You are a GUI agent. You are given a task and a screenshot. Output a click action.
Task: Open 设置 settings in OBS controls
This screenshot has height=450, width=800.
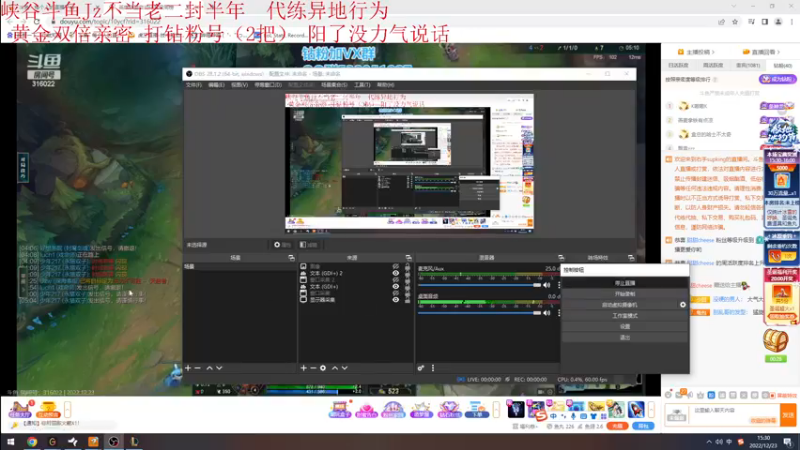pos(625,327)
